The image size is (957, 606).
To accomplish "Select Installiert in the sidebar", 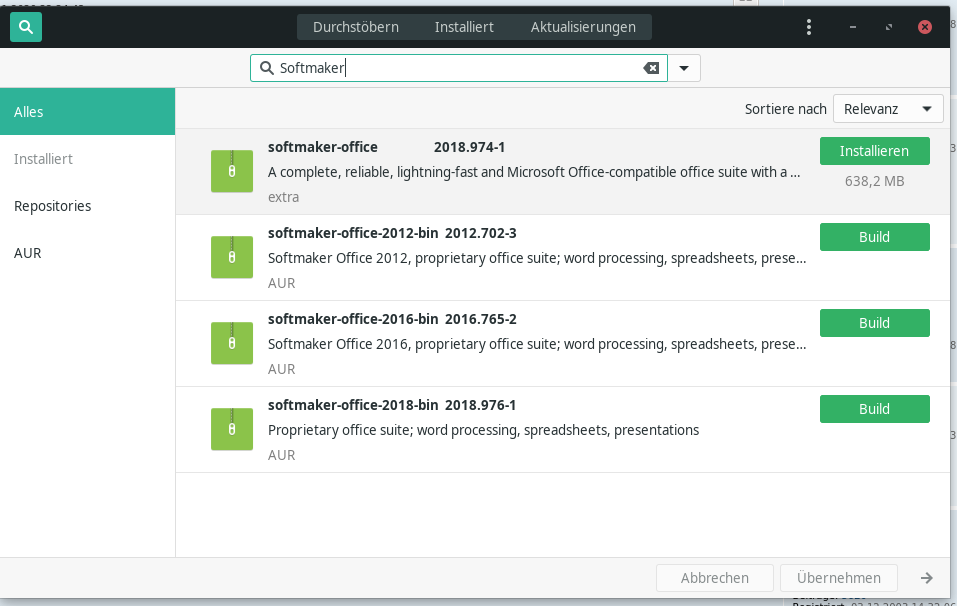I will (87, 159).
